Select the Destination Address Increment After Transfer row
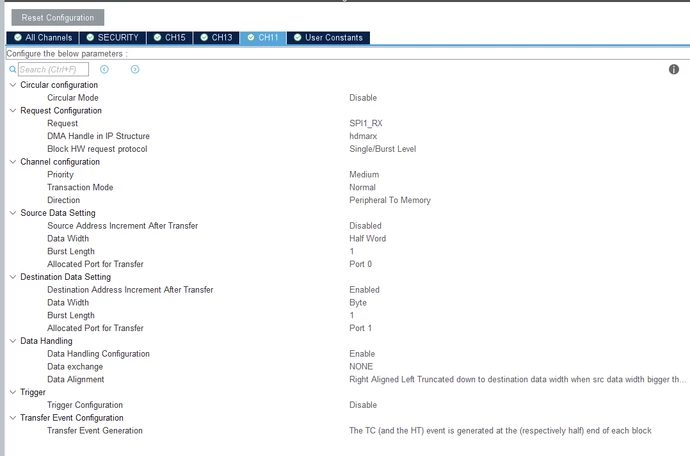Screen dimensions: 690x456 [x=348, y=290]
